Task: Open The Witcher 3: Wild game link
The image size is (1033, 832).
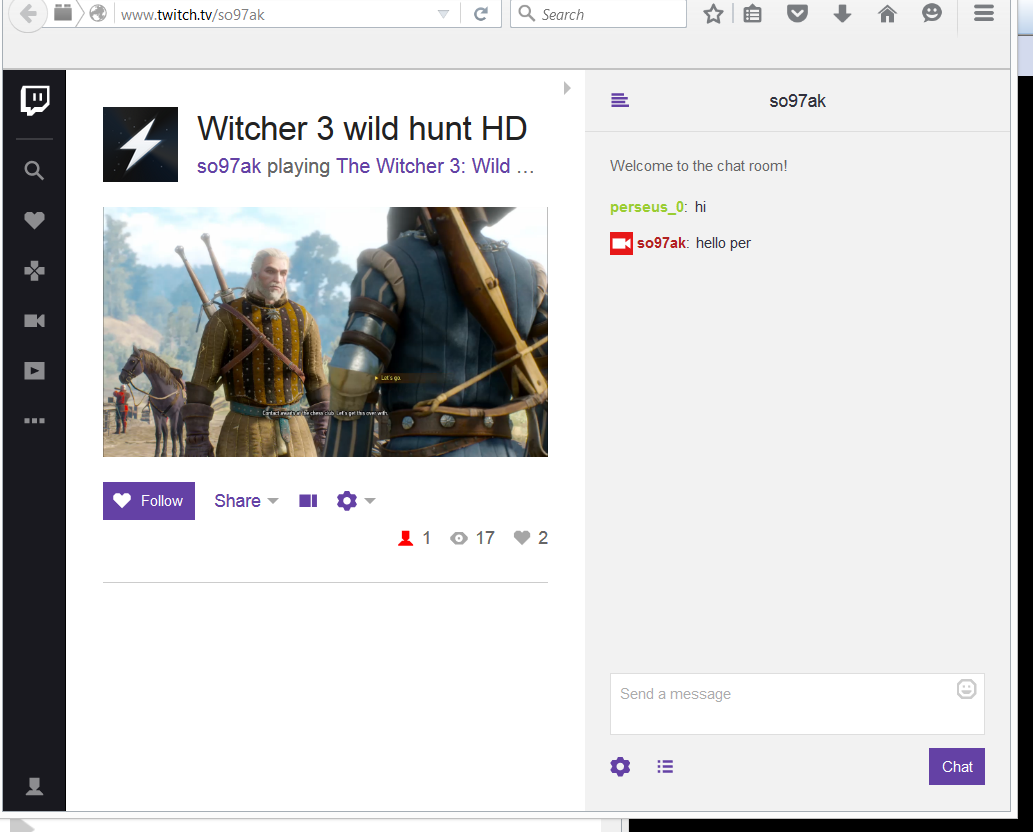Action: click(x=434, y=166)
